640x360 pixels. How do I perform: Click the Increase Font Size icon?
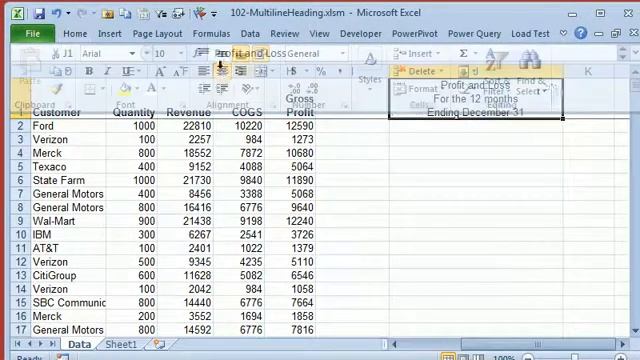point(160,72)
